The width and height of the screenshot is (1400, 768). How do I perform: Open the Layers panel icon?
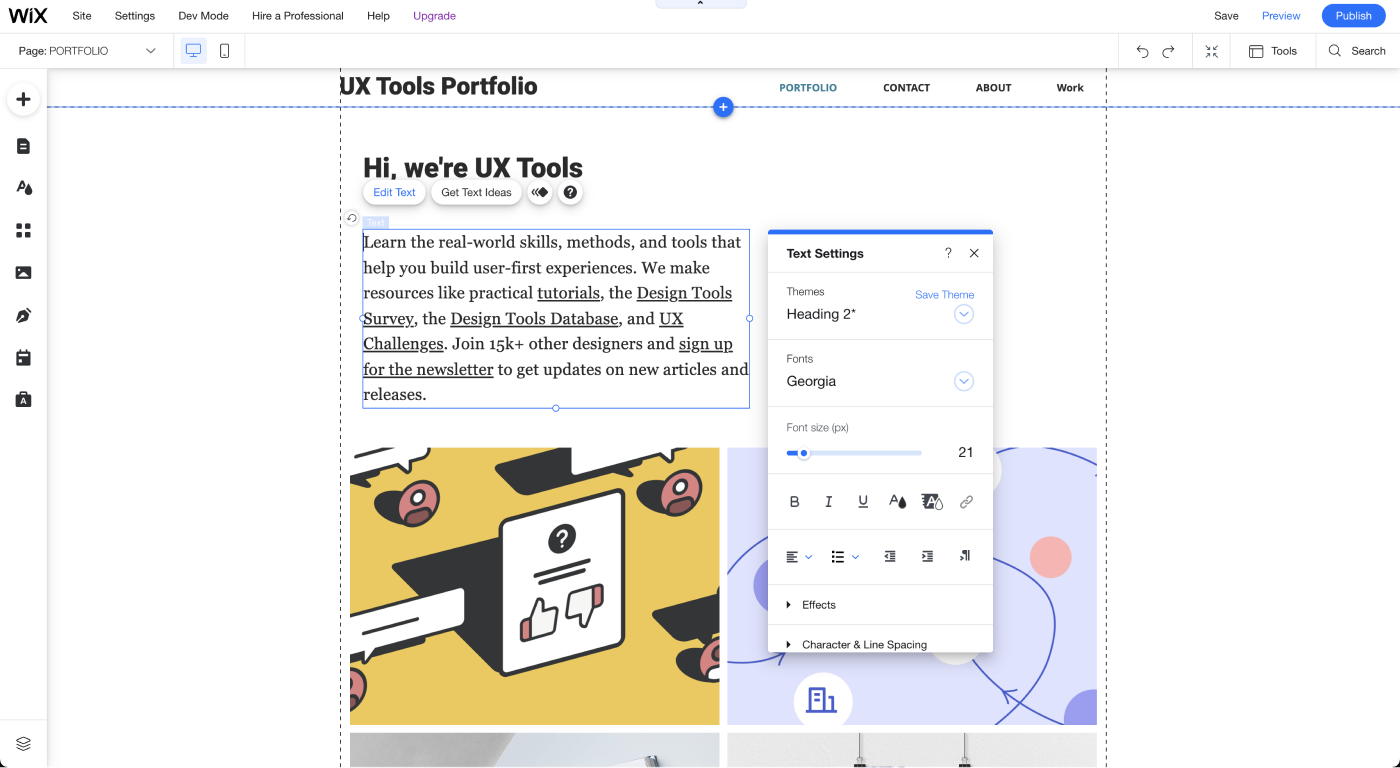(23, 744)
